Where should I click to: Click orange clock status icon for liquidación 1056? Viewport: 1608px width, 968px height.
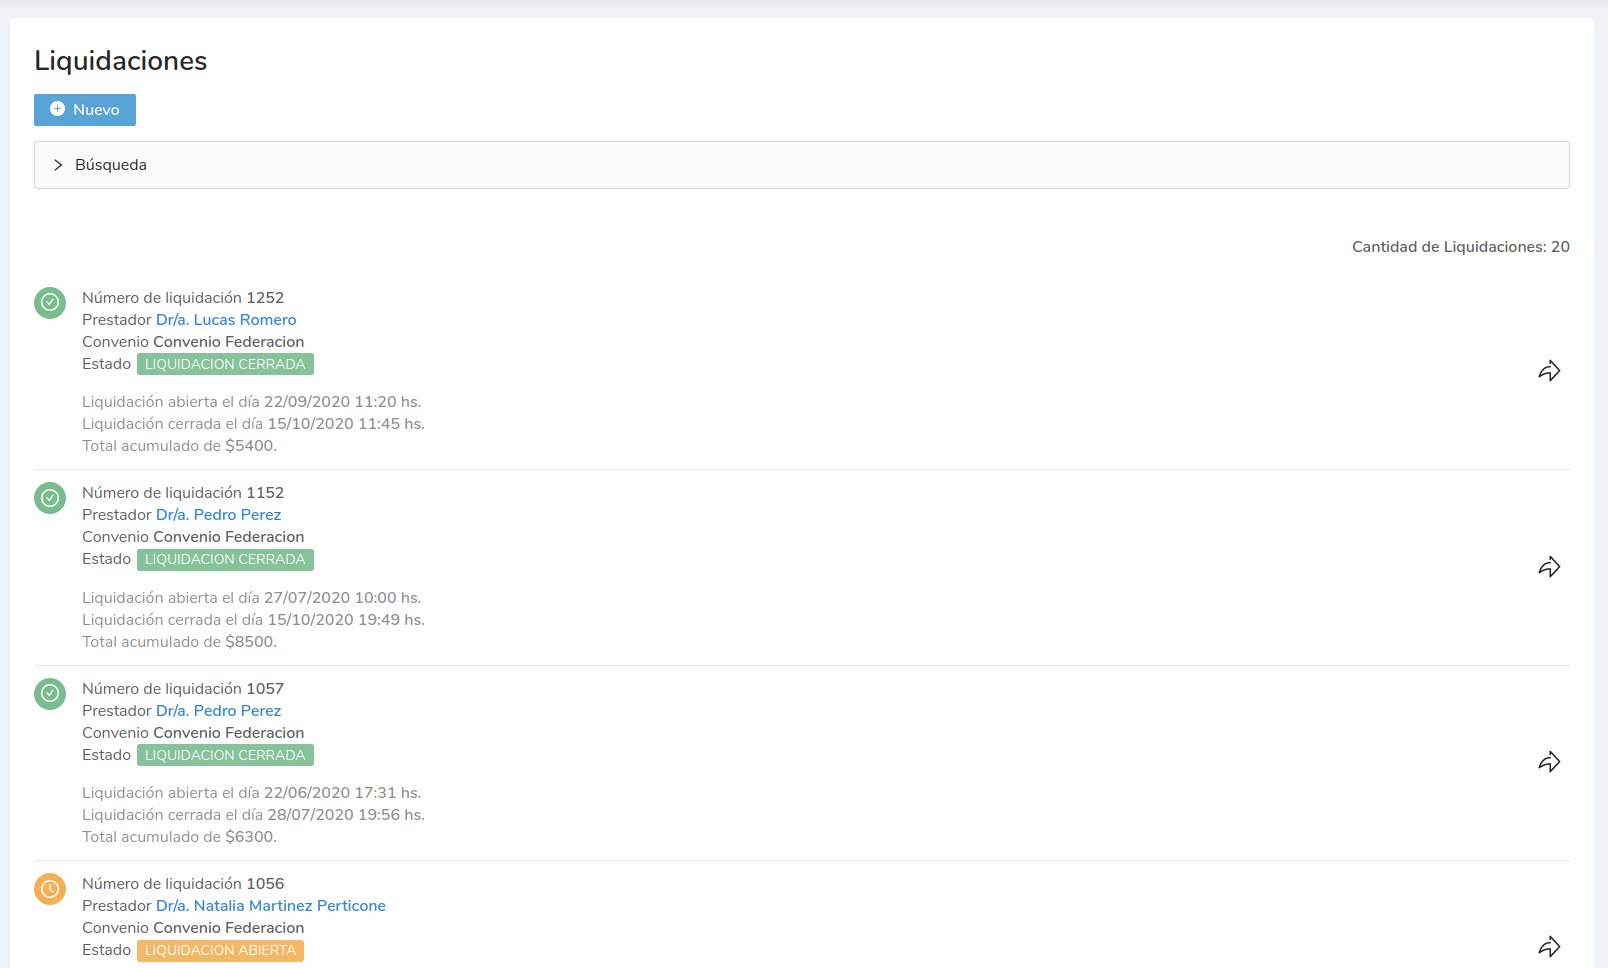click(x=50, y=888)
